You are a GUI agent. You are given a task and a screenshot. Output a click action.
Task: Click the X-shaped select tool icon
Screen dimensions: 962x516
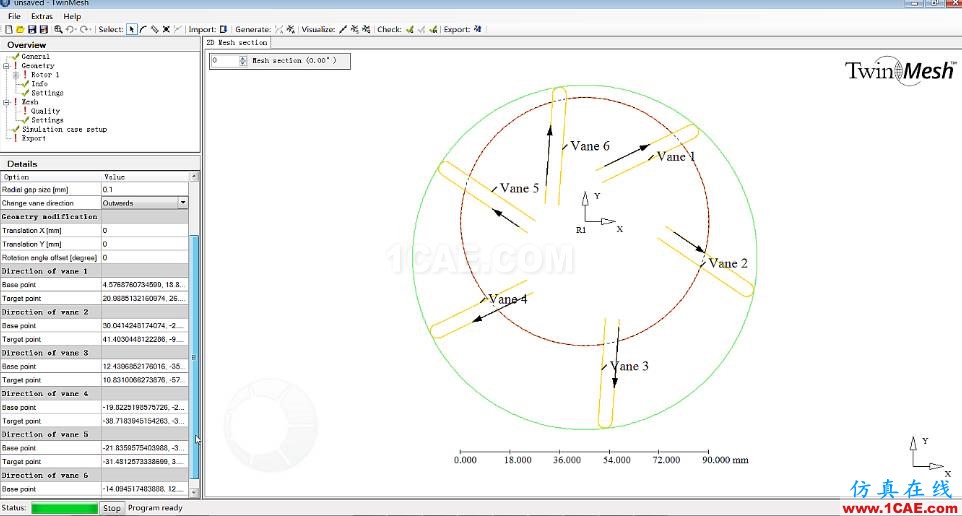[x=166, y=29]
